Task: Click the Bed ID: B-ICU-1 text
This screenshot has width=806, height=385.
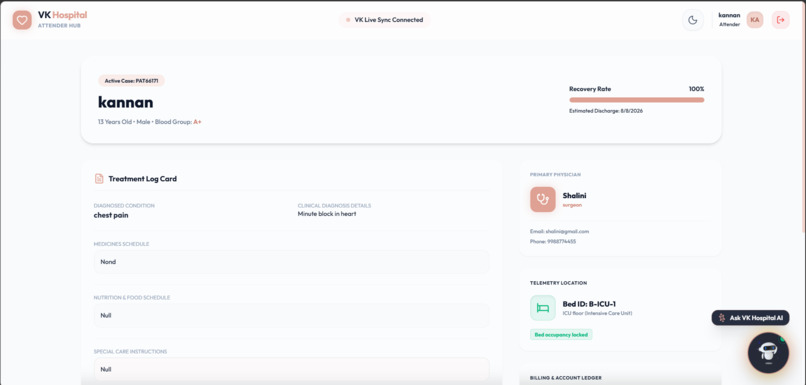Action: (589, 304)
